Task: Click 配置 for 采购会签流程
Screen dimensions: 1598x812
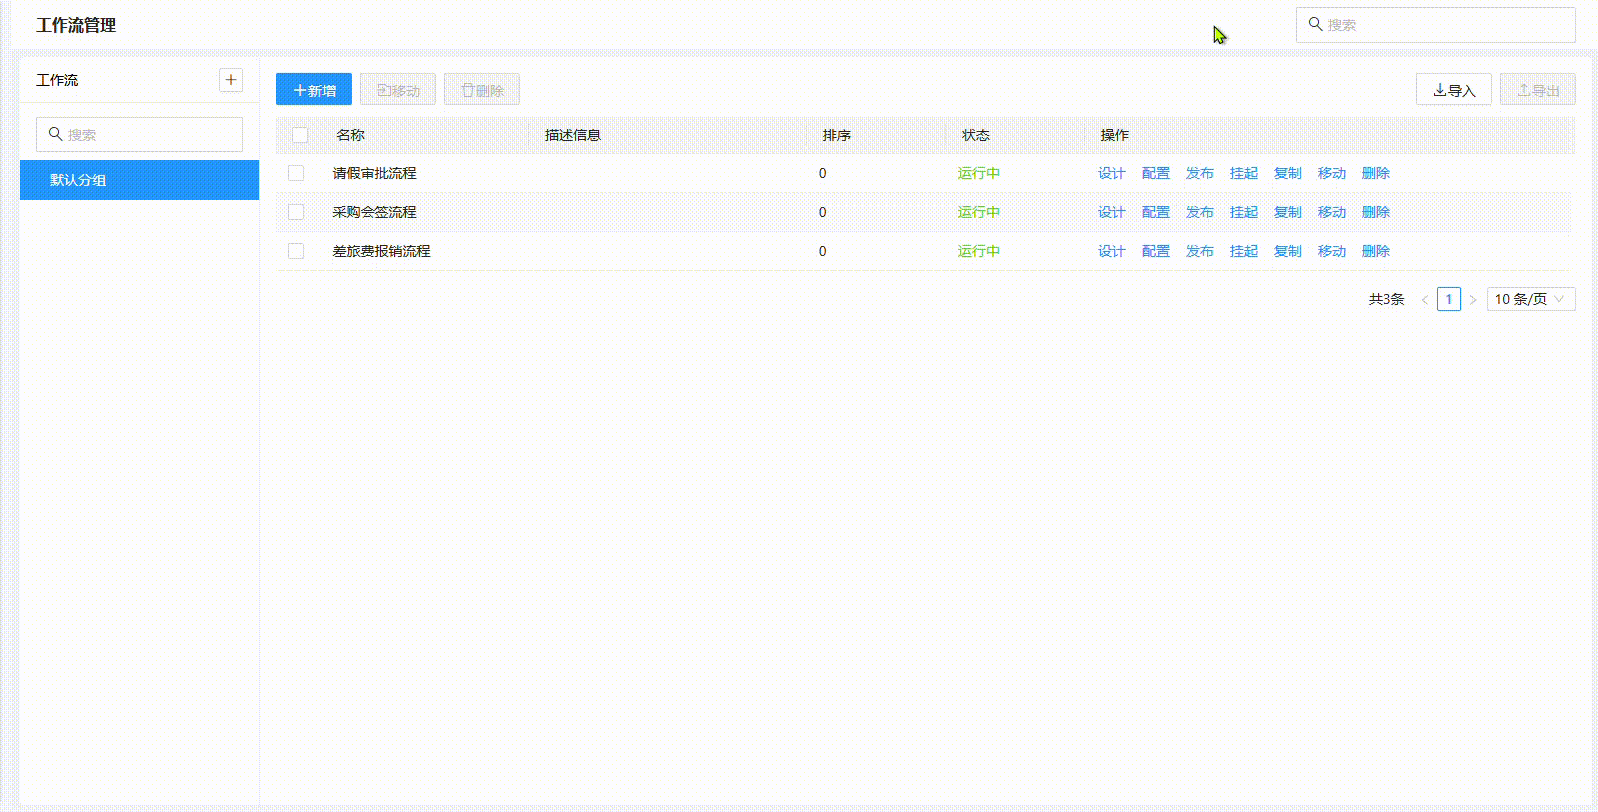Action: coord(1155,212)
